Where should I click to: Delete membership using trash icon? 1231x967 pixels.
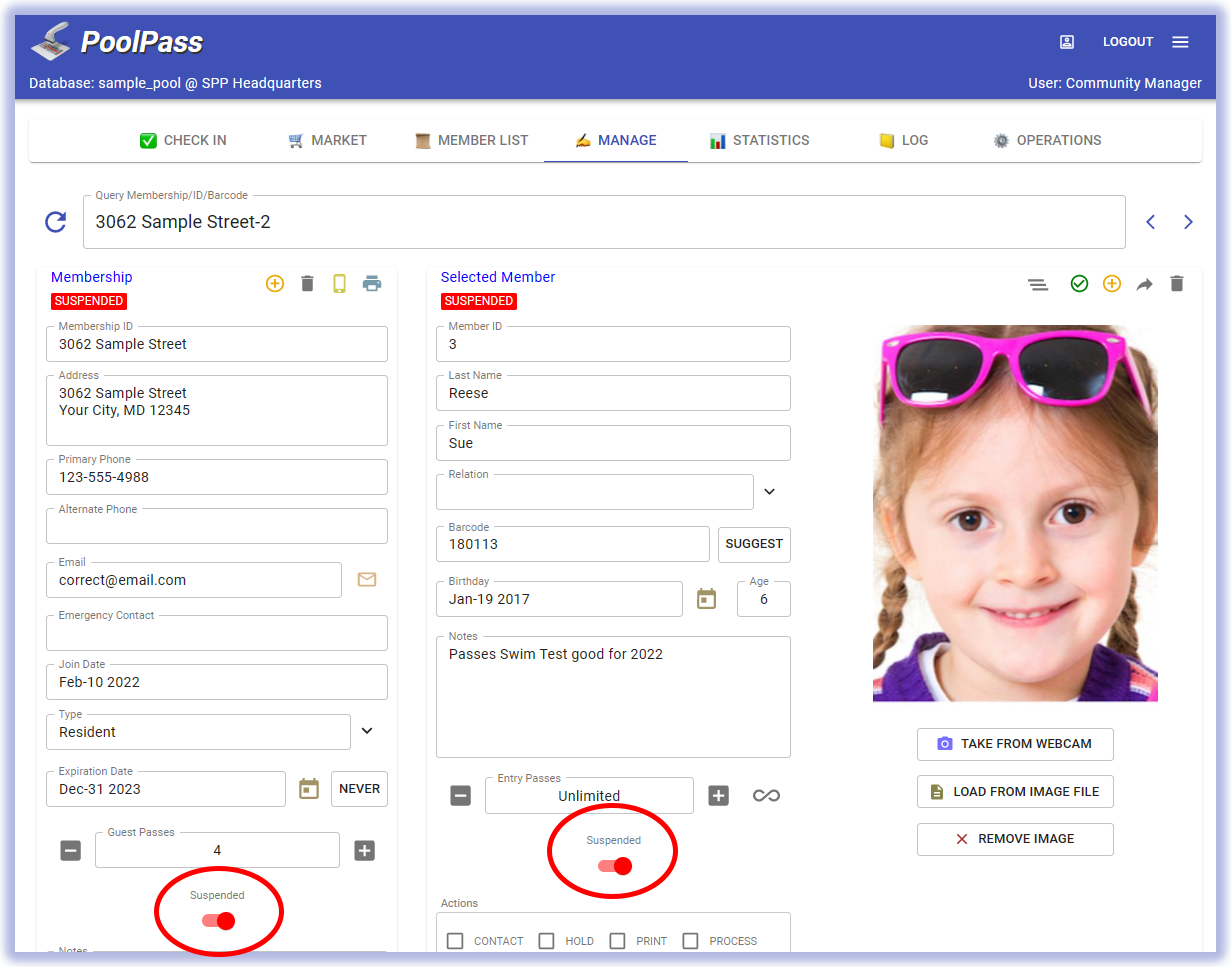tap(307, 283)
